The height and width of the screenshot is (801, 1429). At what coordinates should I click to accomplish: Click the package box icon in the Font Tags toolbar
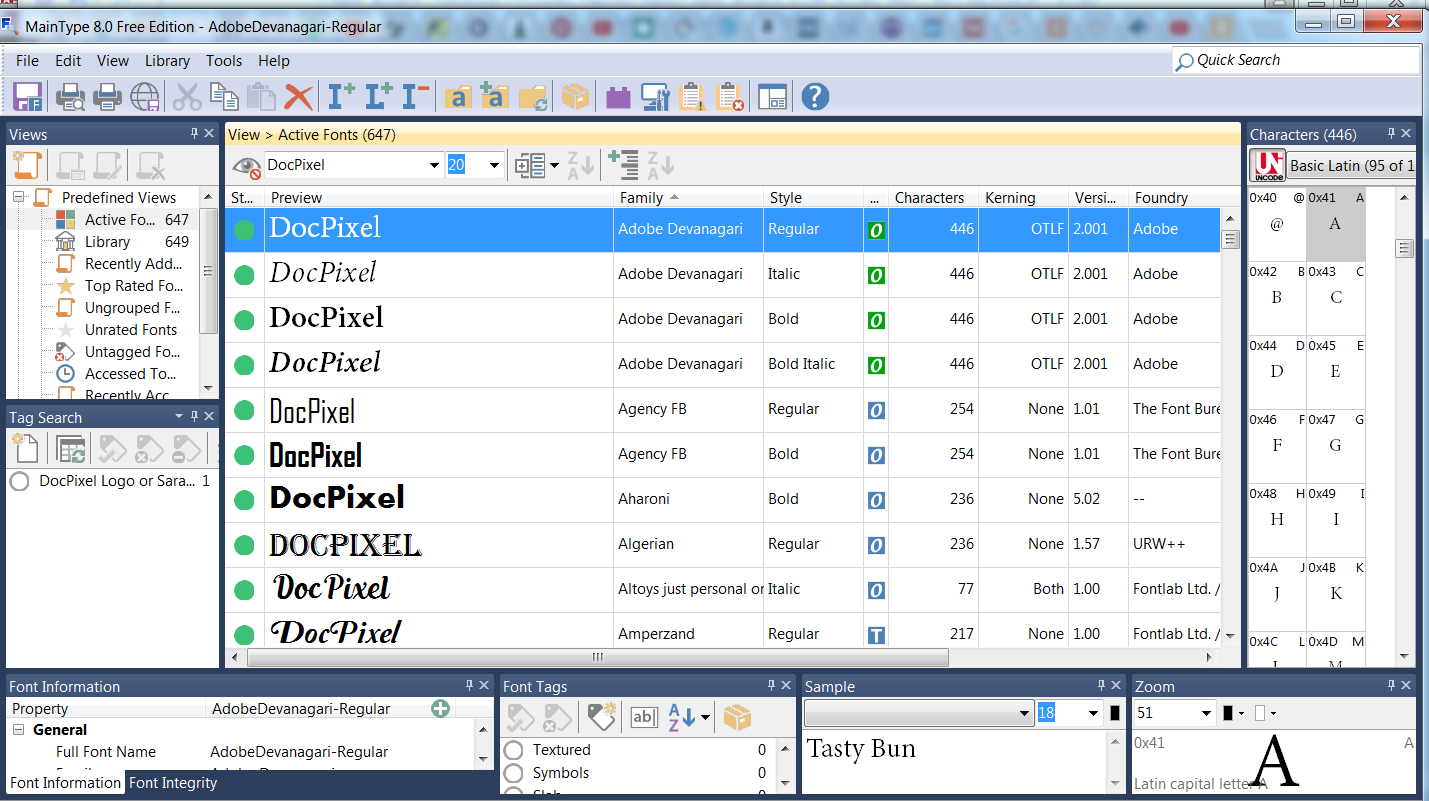point(737,717)
